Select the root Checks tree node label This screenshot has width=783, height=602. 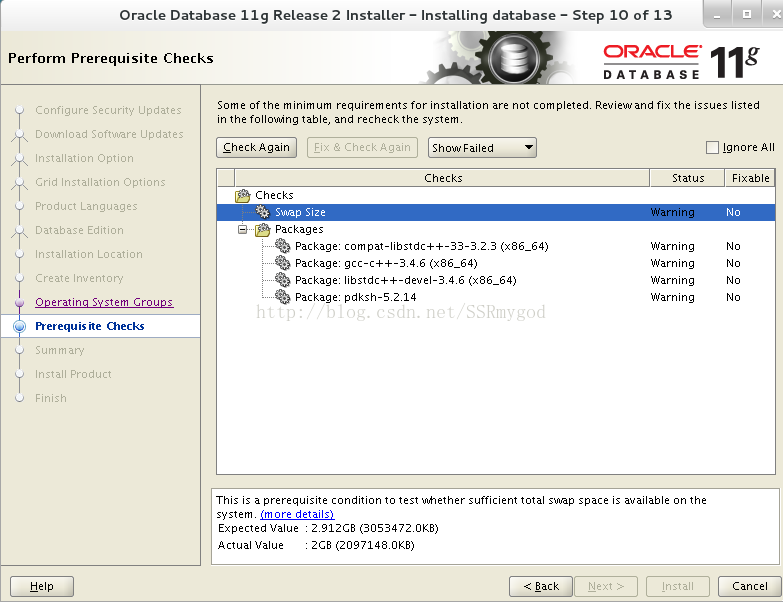pos(274,195)
